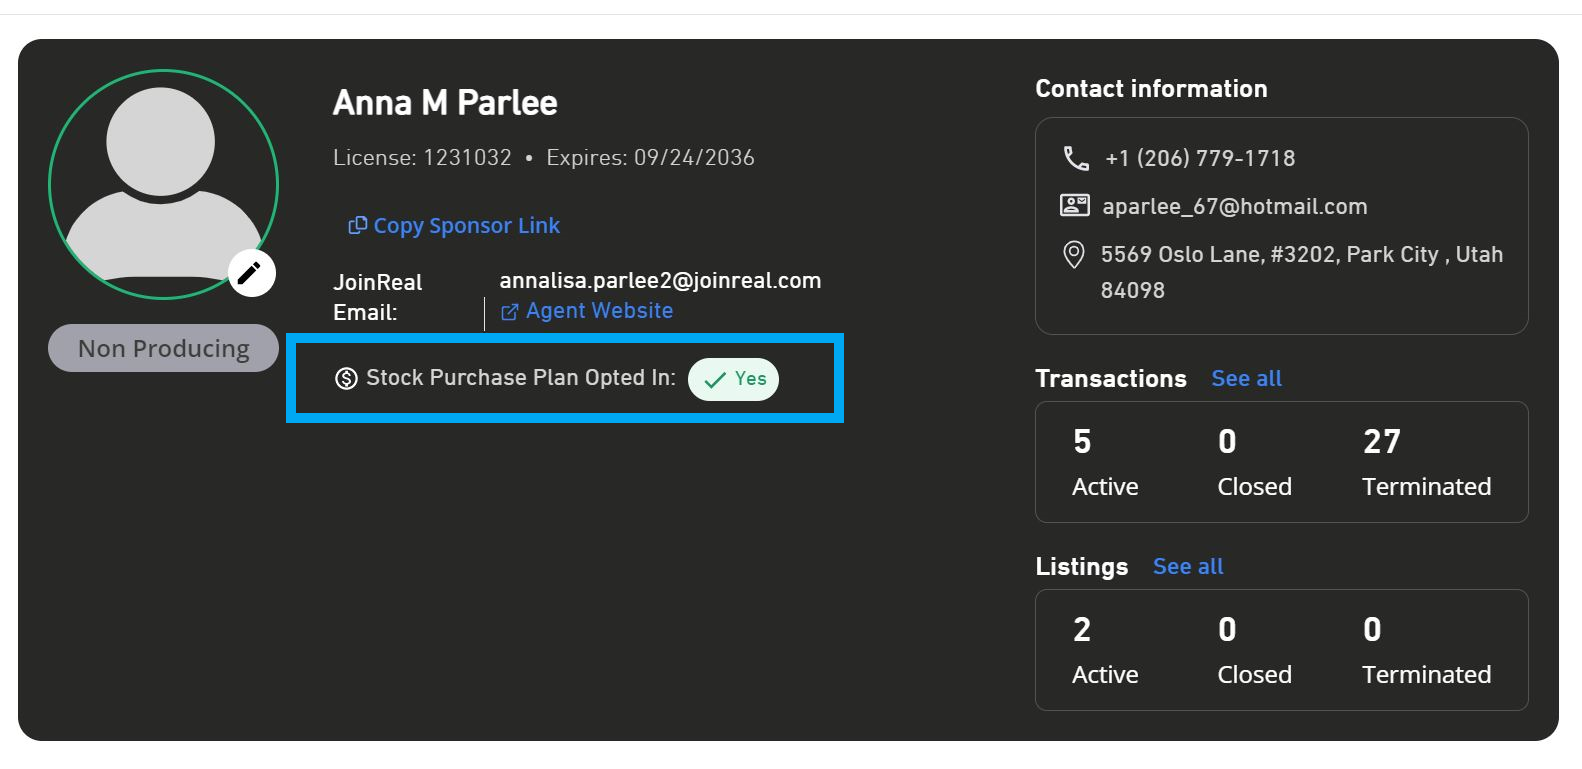Click the location pin address icon
This screenshot has height=769, width=1582.
[1073, 255]
